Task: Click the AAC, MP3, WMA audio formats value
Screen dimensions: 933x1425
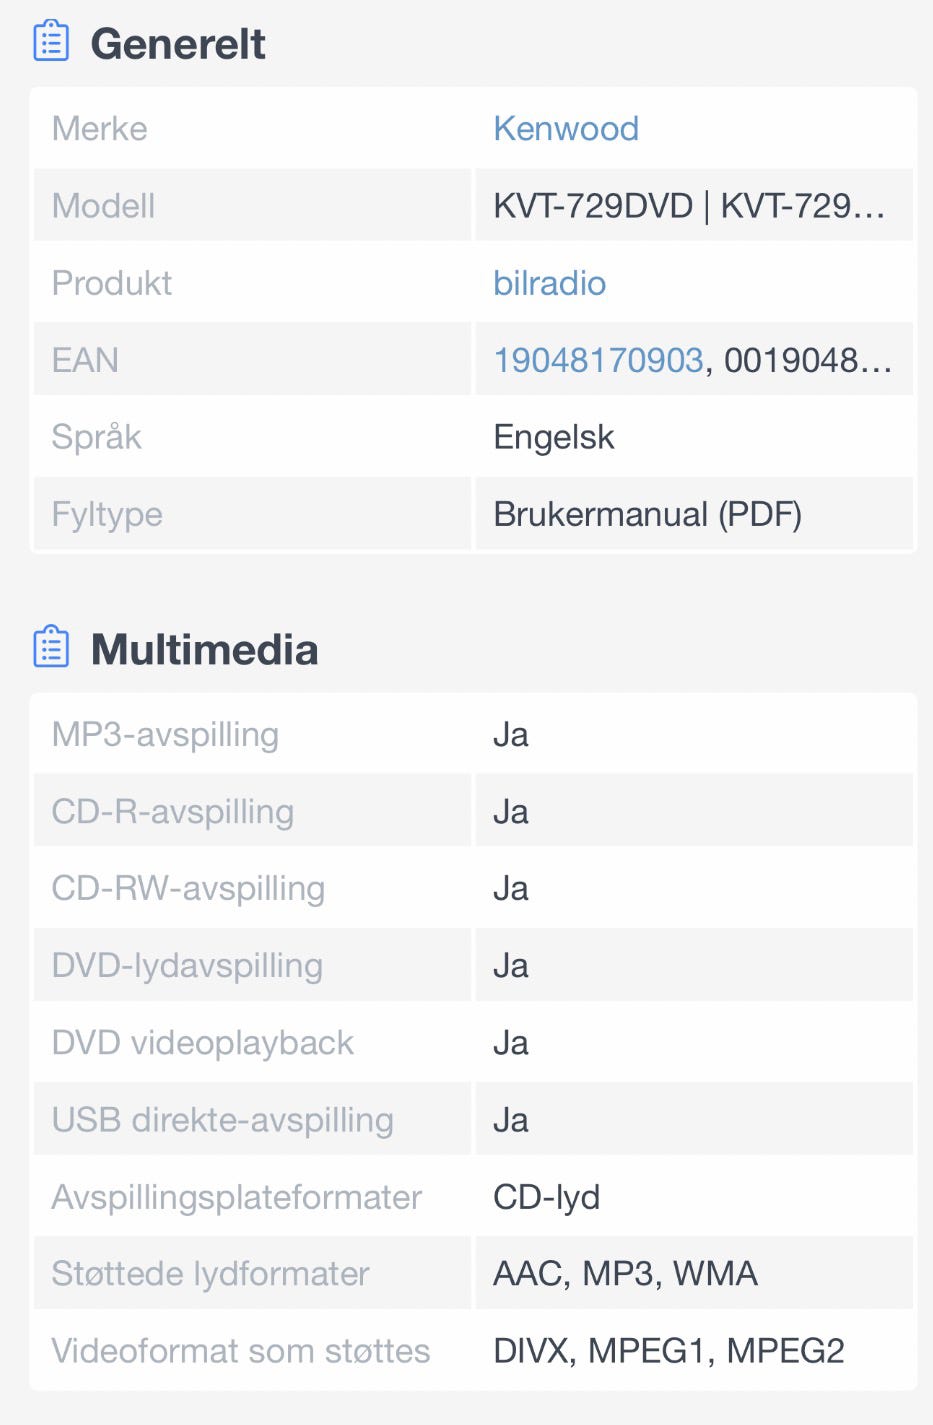Action: pos(625,1274)
